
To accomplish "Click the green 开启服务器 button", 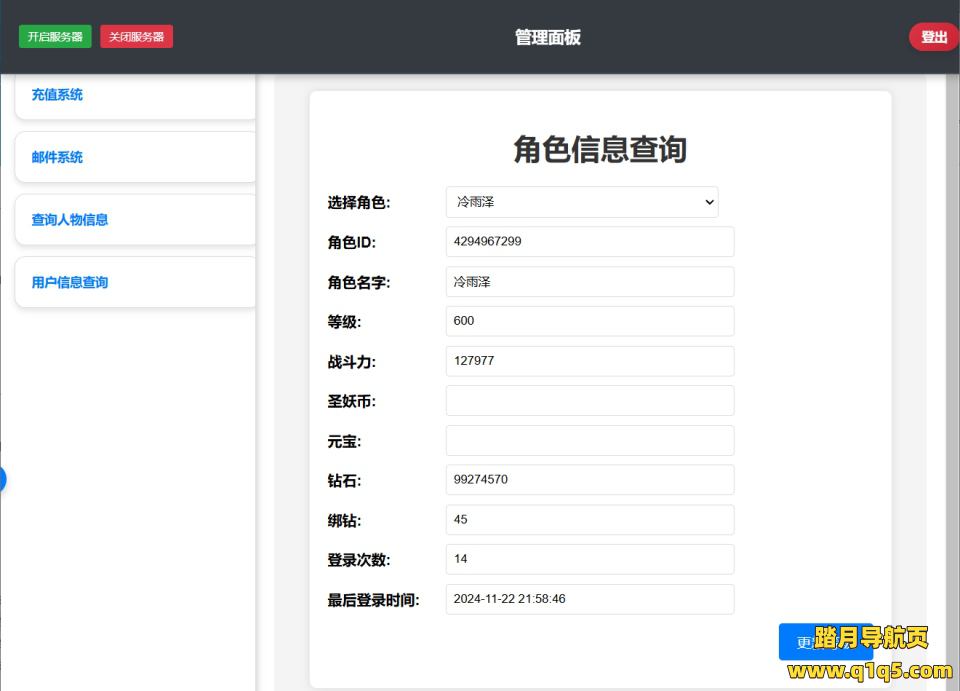I will point(55,37).
